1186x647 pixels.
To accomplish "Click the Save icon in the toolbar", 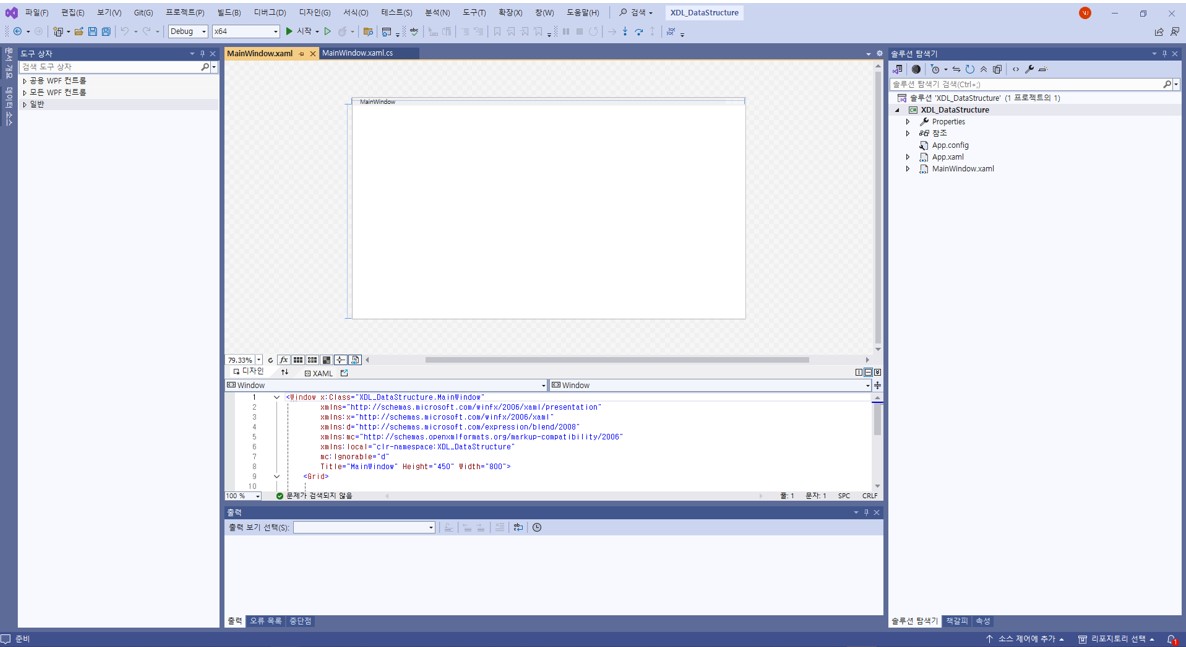I will 92,32.
